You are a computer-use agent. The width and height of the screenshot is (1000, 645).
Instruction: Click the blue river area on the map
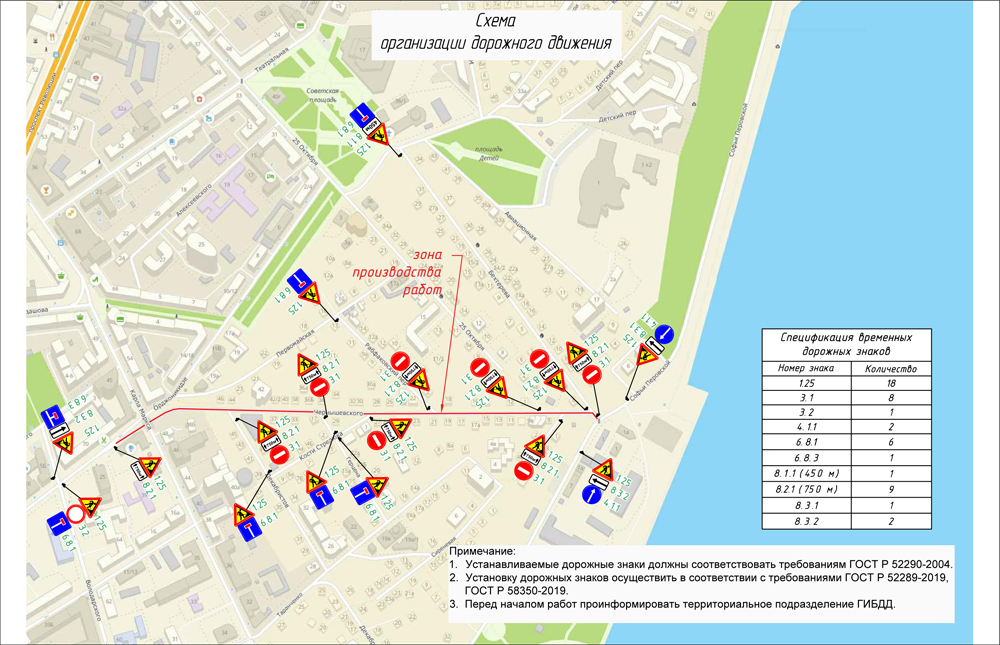900,200
